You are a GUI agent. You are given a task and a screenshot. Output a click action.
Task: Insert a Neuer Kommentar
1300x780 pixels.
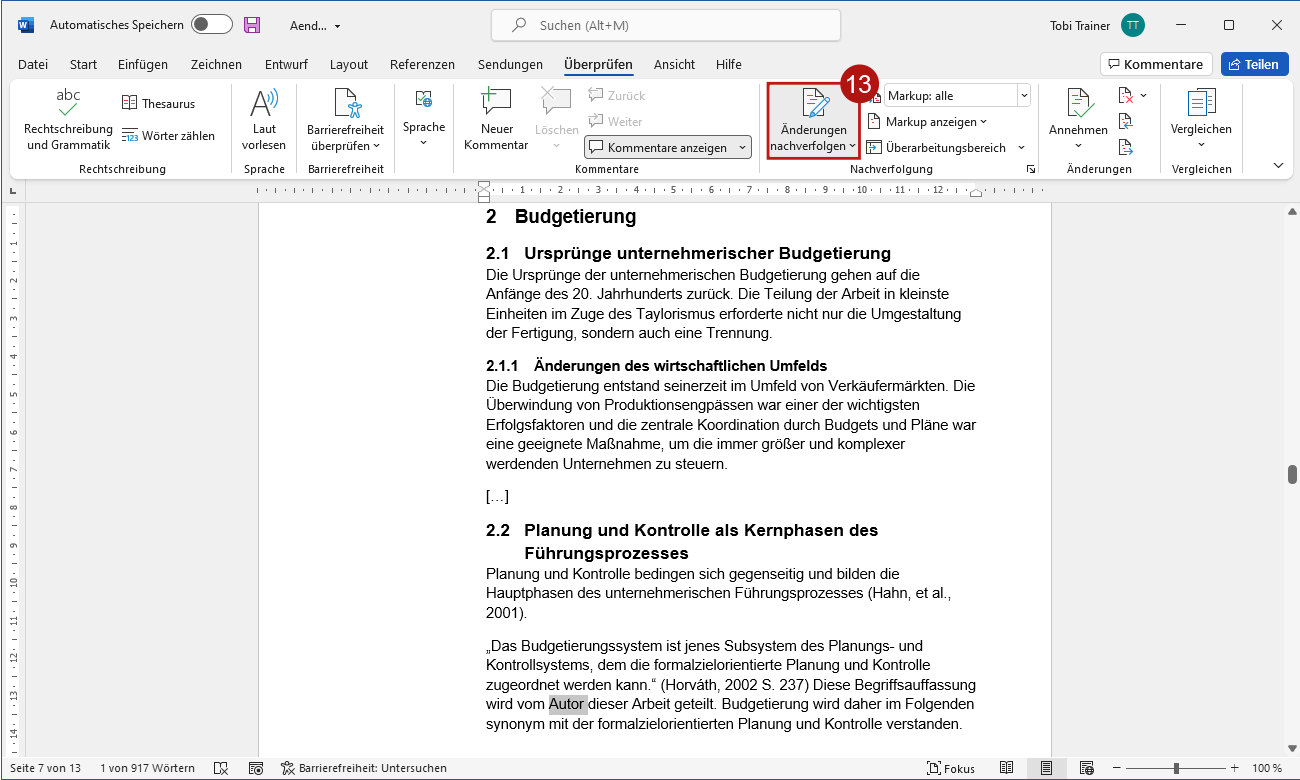[x=496, y=103]
